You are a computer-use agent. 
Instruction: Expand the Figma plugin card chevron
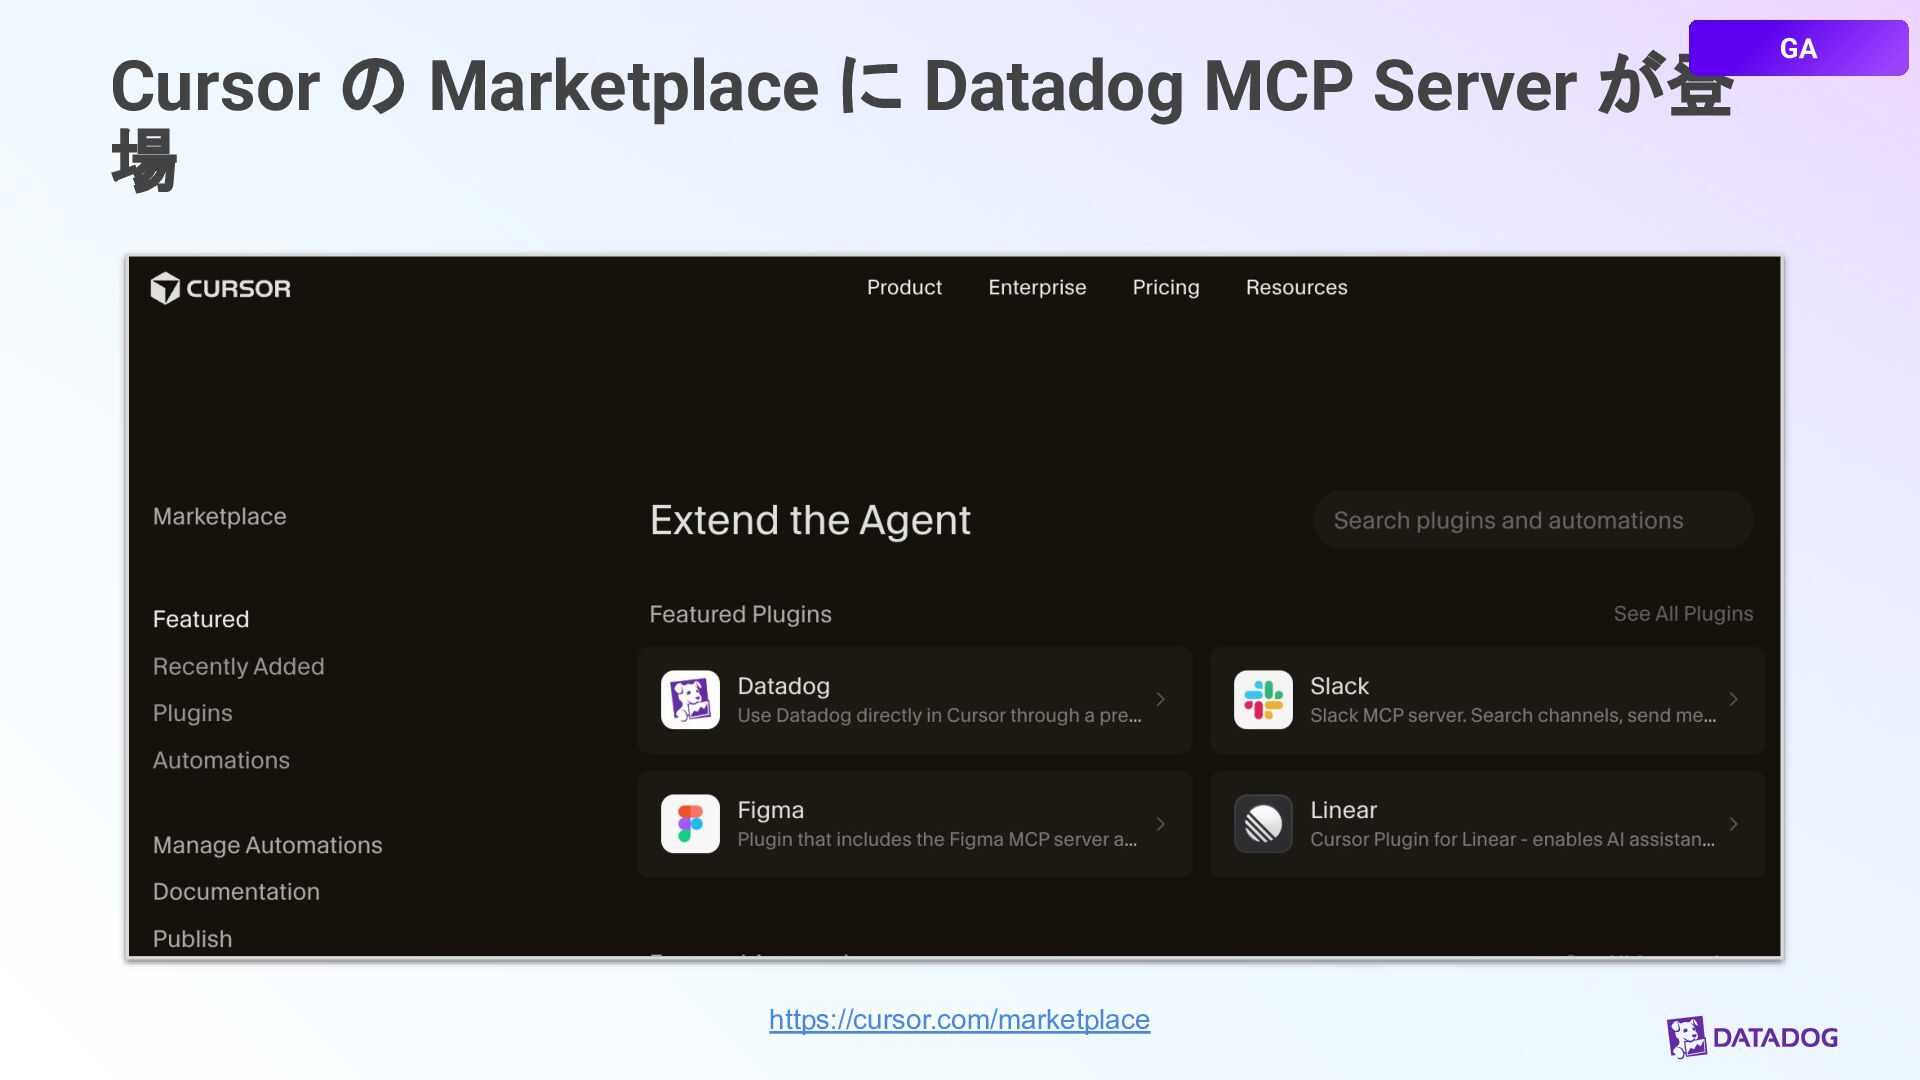pos(1160,824)
